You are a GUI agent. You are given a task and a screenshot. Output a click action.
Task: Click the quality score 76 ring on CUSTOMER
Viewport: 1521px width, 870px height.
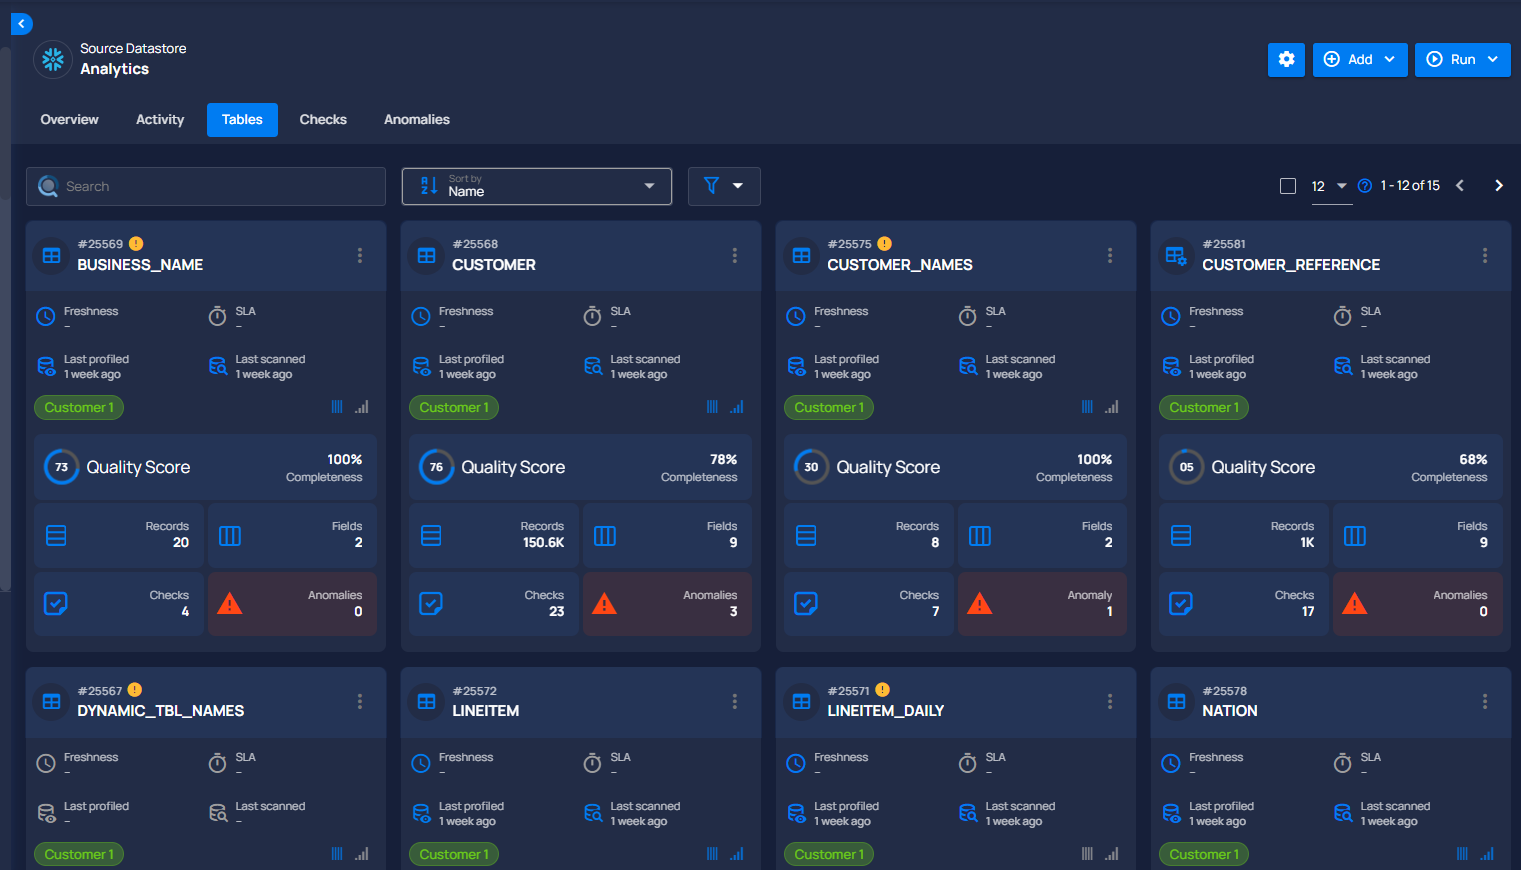click(x=436, y=467)
